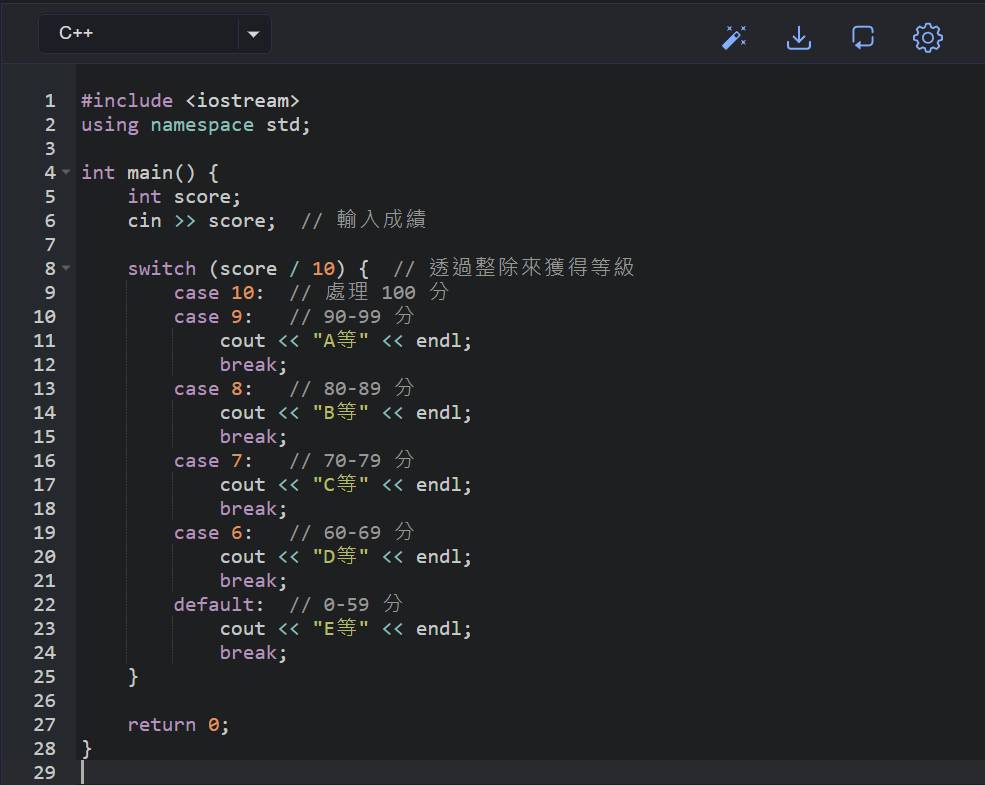This screenshot has height=785, width=985.
Task: Click the cout line printing "E等"
Action: tap(346, 629)
